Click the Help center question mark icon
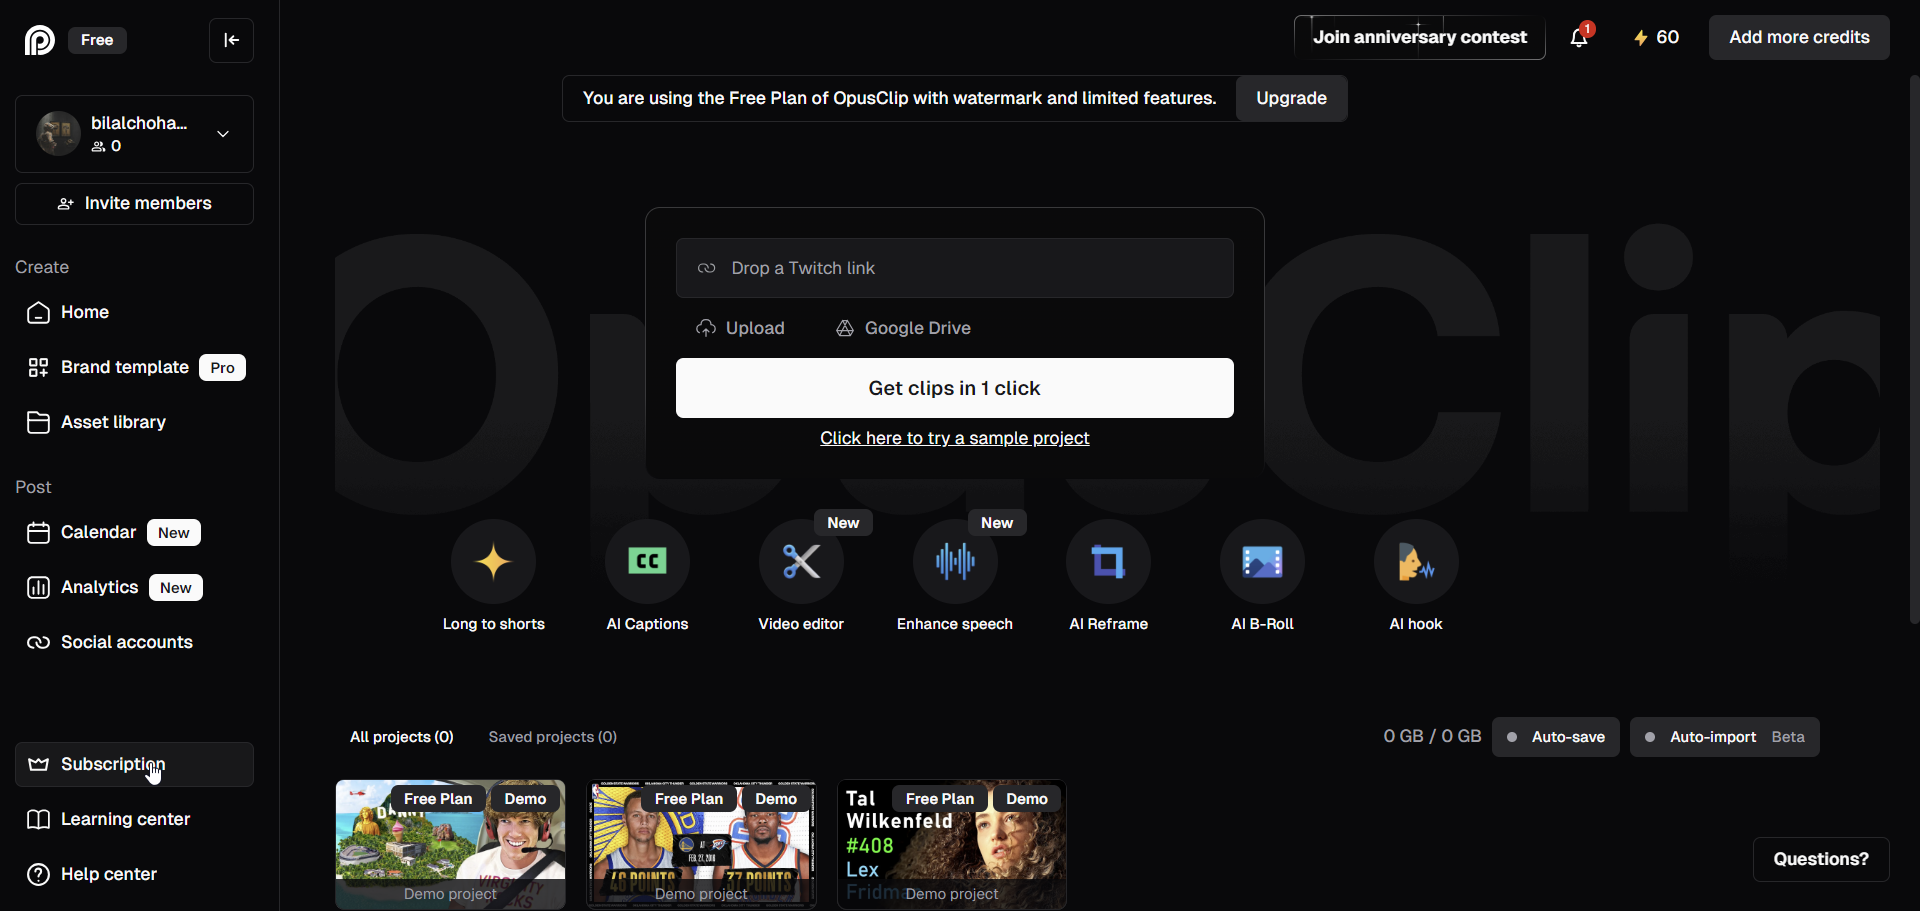This screenshot has height=911, width=1920. [38, 875]
